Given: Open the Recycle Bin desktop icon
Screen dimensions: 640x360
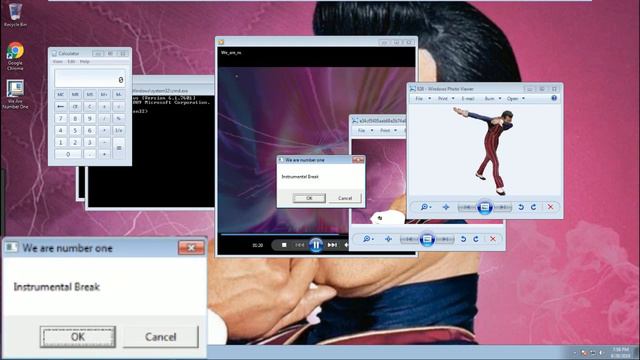Looking at the screenshot, I should coord(15,15).
